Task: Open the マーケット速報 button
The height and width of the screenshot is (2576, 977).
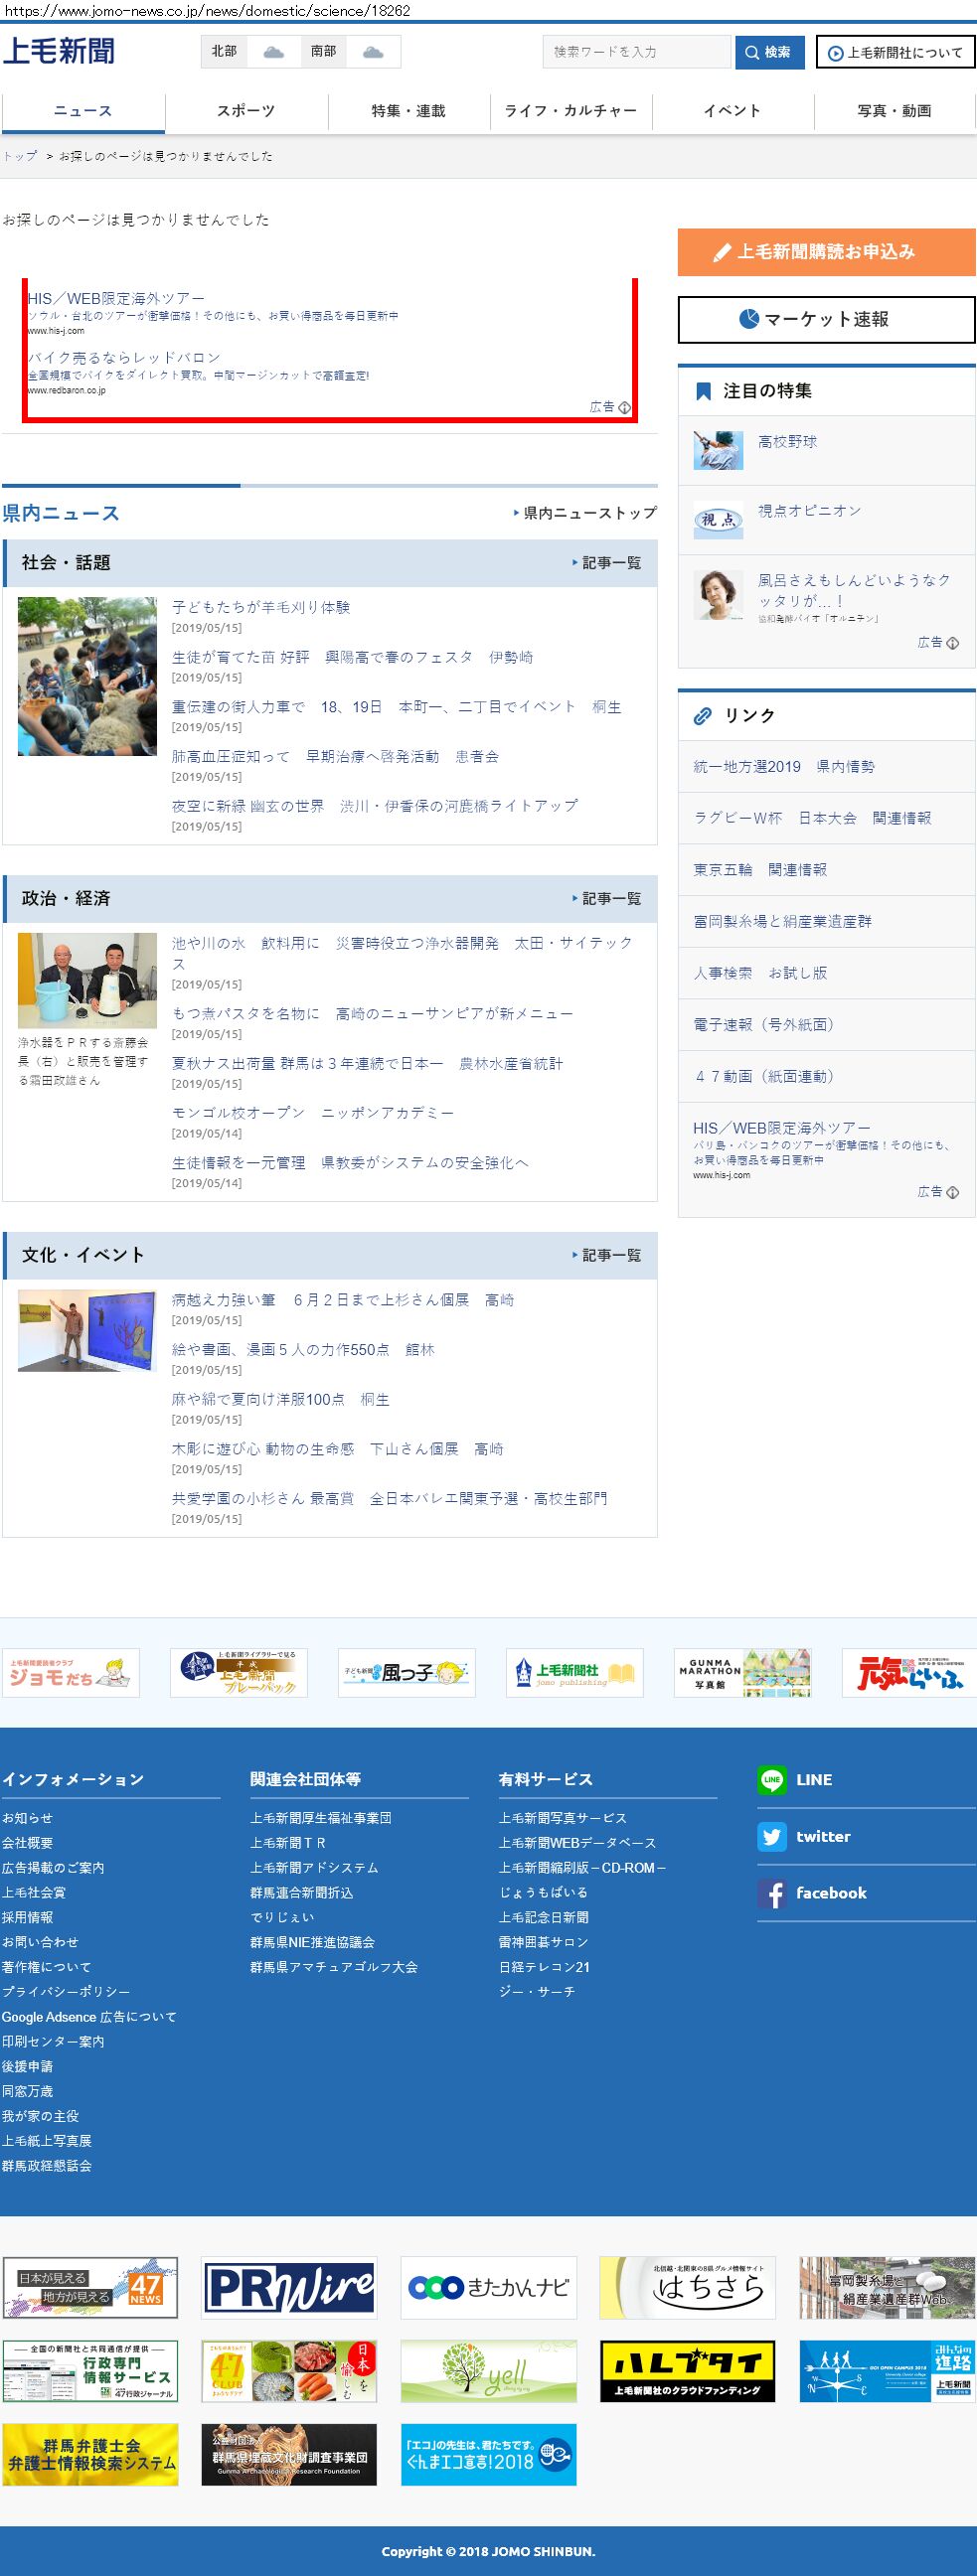Action: pyautogui.click(x=826, y=319)
